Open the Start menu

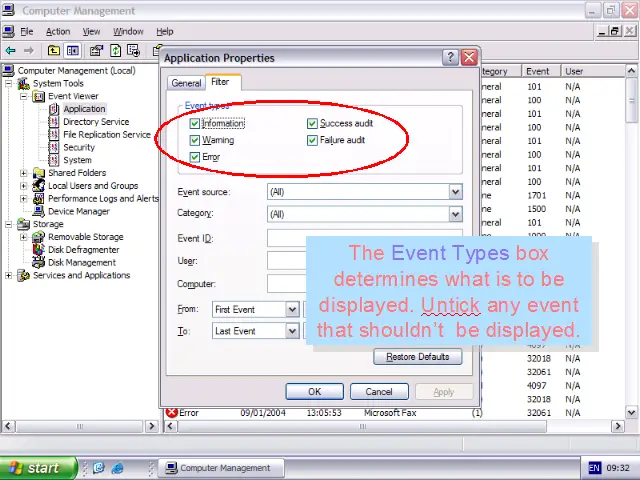38,468
